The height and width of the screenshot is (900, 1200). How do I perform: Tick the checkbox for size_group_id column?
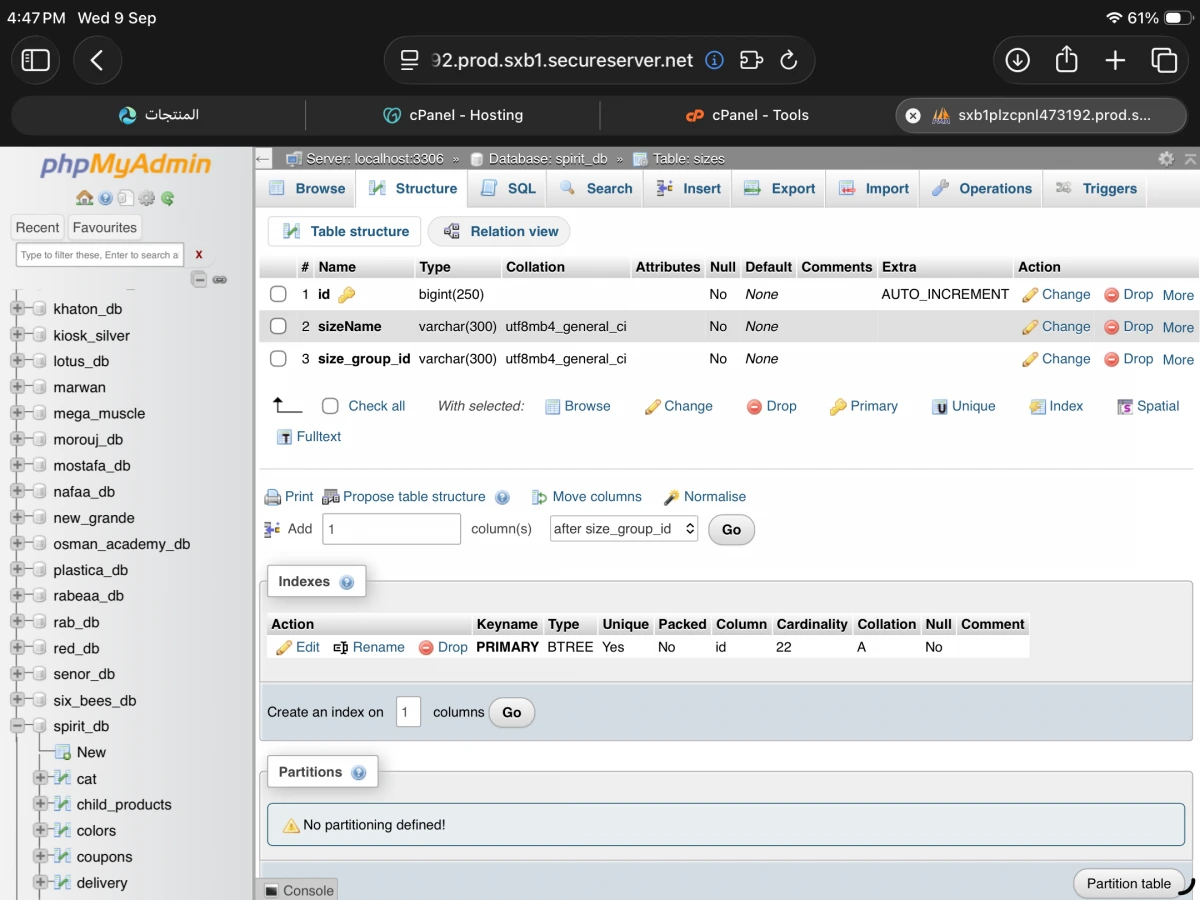pyautogui.click(x=279, y=359)
